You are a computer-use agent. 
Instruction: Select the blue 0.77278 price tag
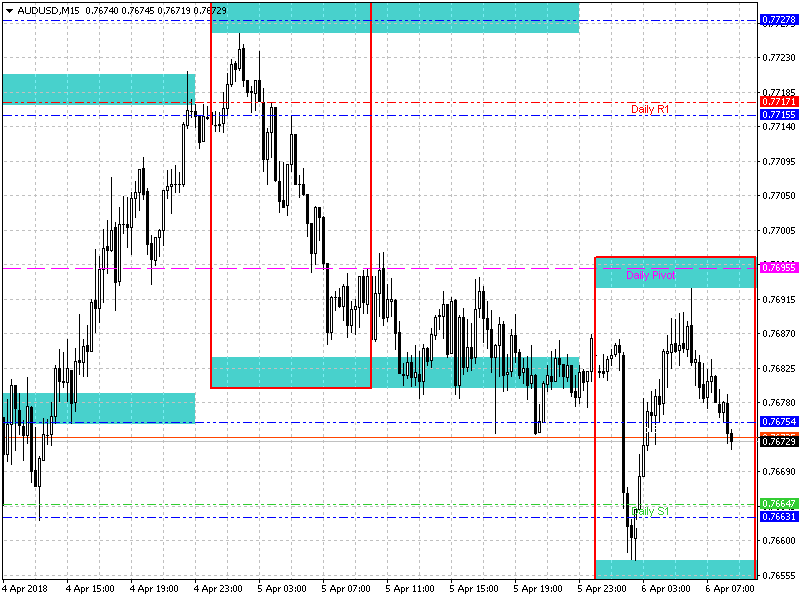(x=778, y=20)
